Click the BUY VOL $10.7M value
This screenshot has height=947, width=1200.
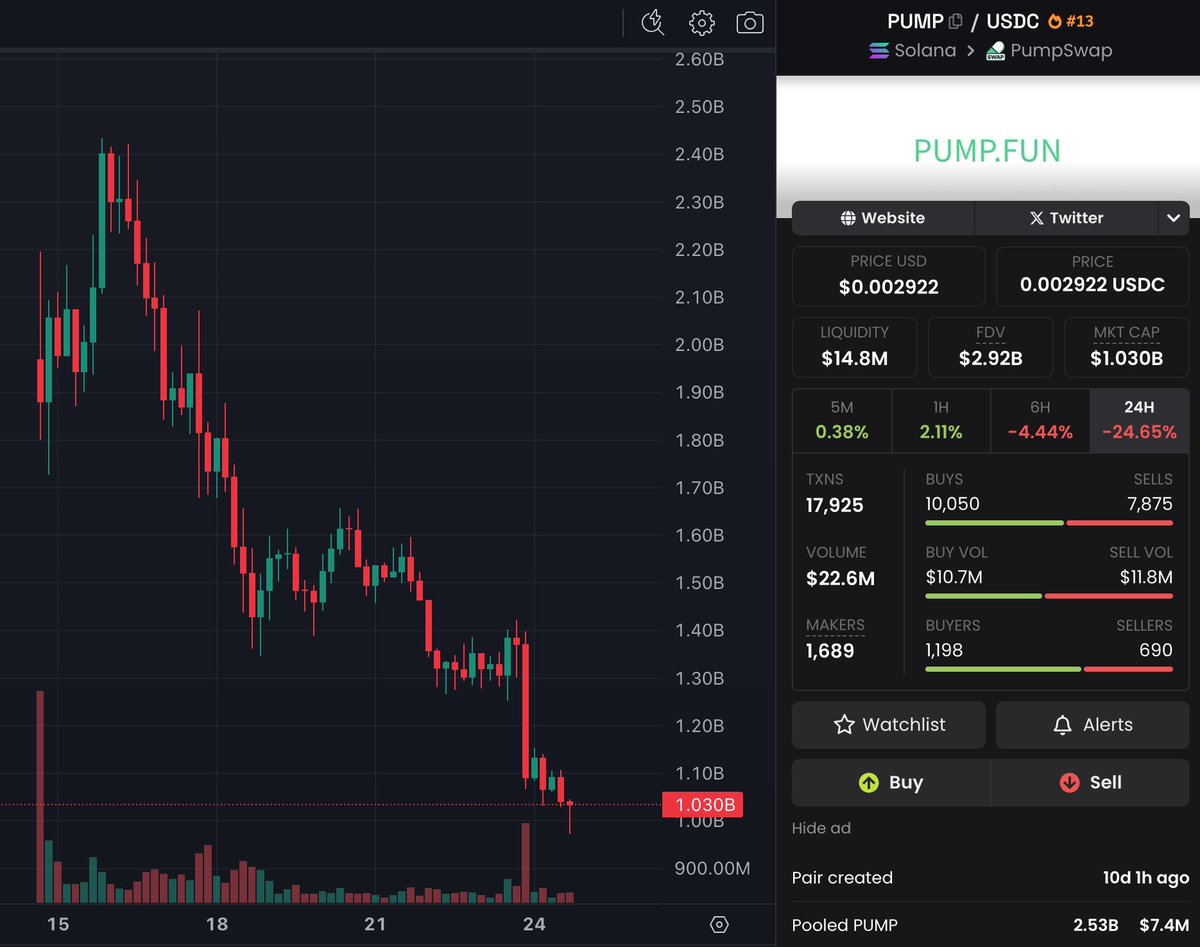point(954,577)
